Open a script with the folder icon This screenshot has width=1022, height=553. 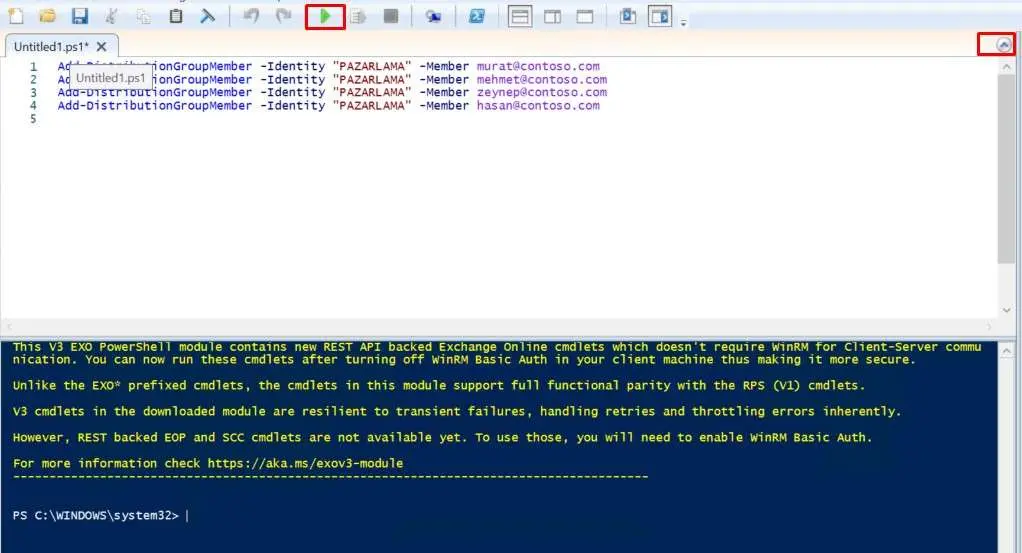pyautogui.click(x=47, y=16)
